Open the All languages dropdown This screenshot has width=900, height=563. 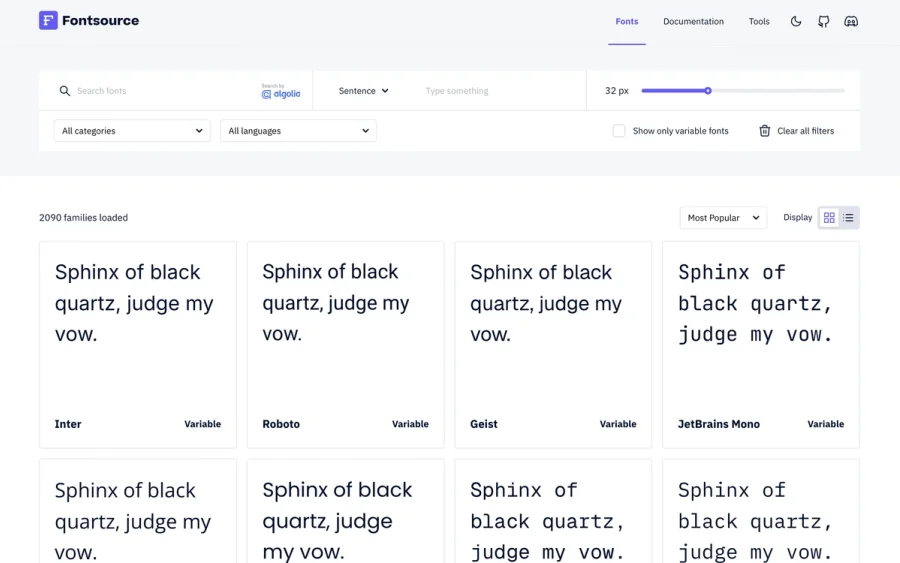pyautogui.click(x=298, y=131)
